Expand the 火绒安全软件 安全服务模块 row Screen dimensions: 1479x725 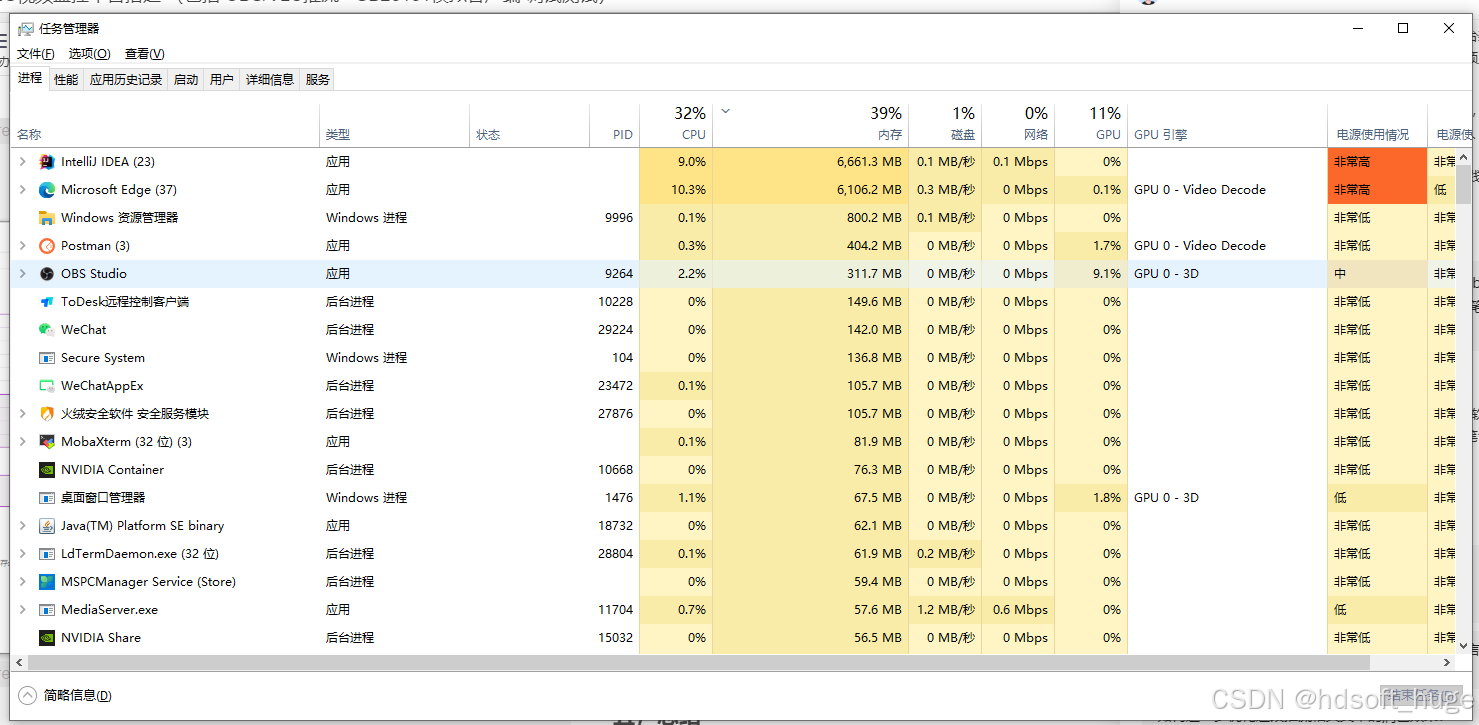coord(22,413)
